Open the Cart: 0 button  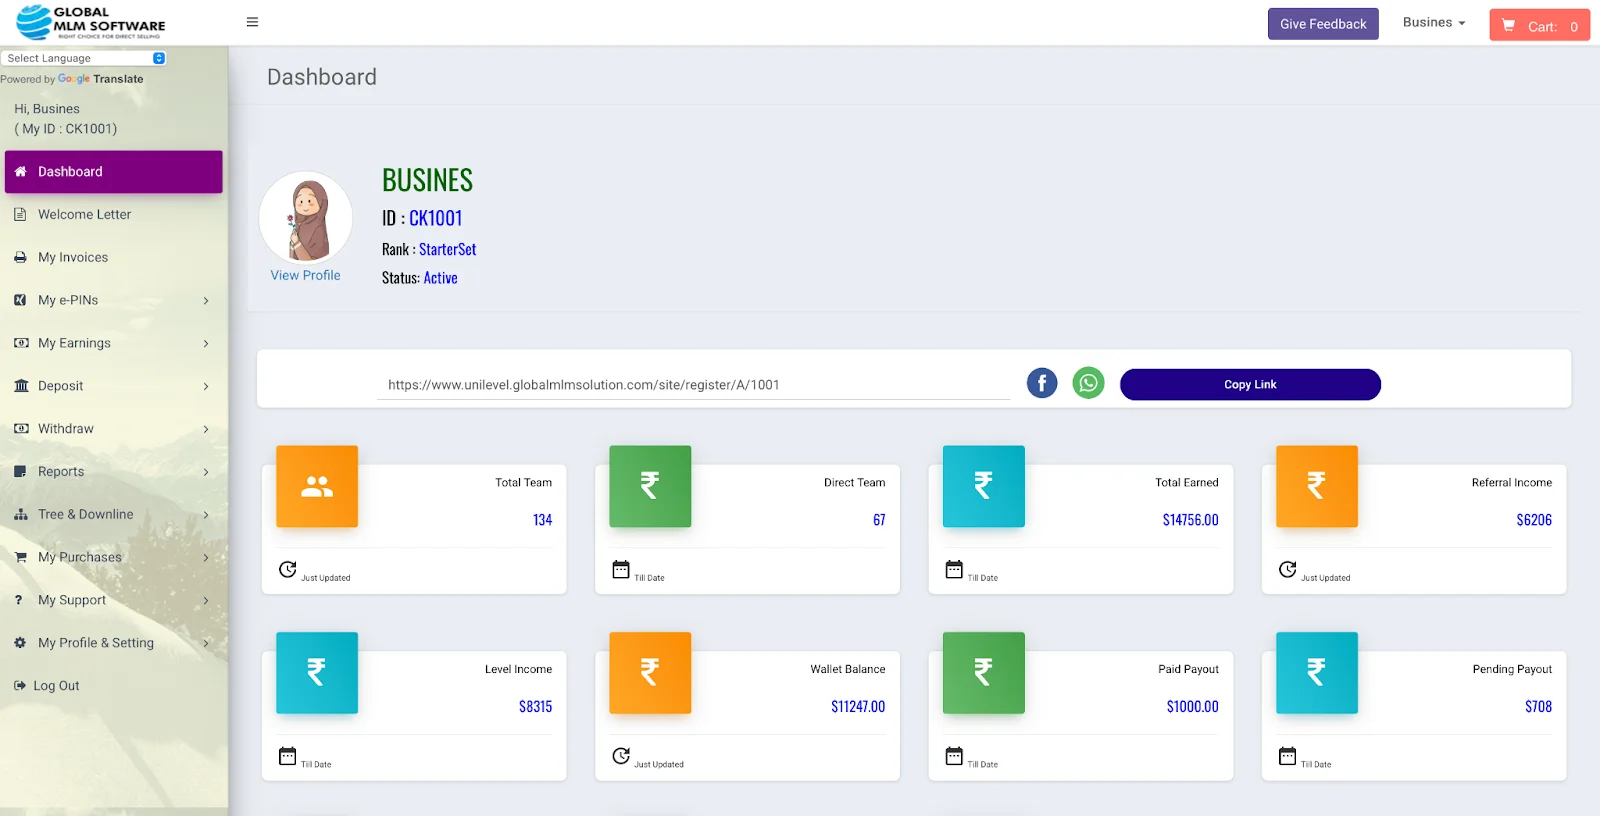(x=1539, y=25)
